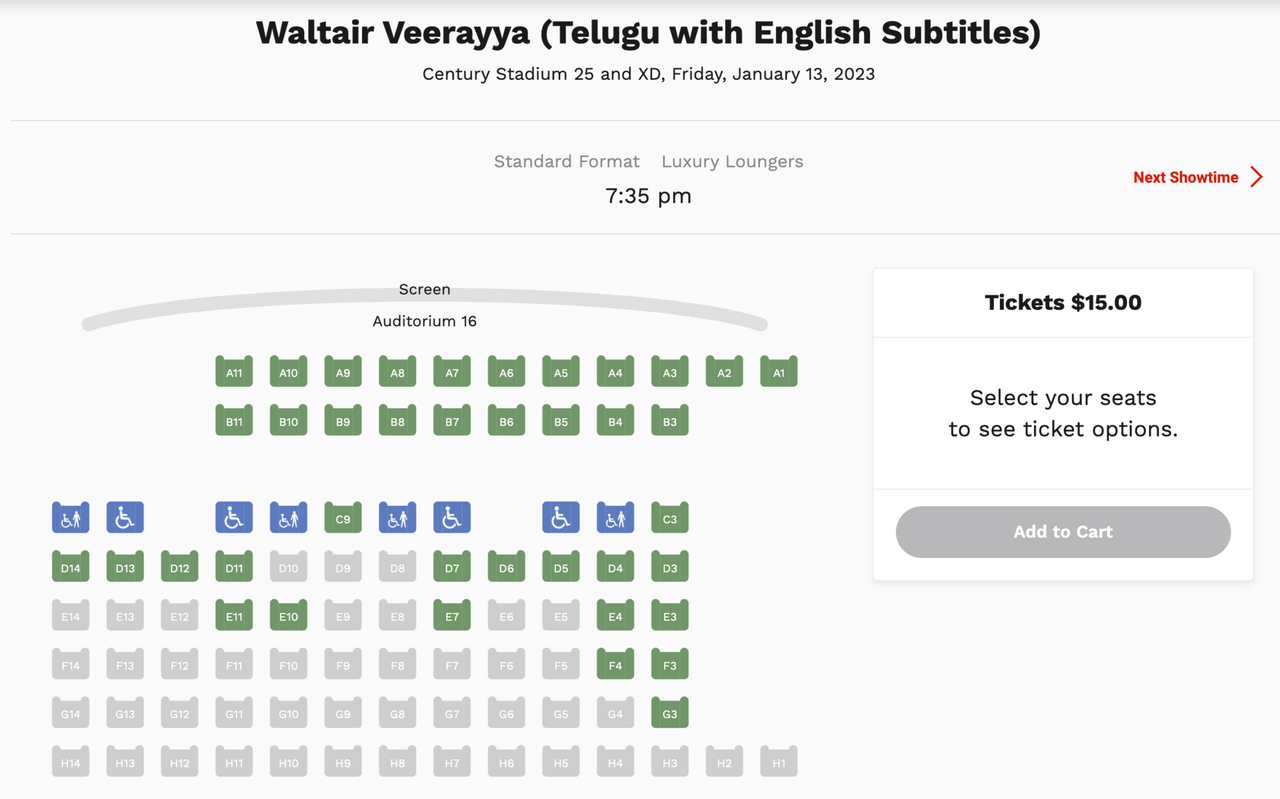Viewport: 1280px width, 799px height.
Task: Go to the Next Showtime arrow
Action: tap(1257, 177)
